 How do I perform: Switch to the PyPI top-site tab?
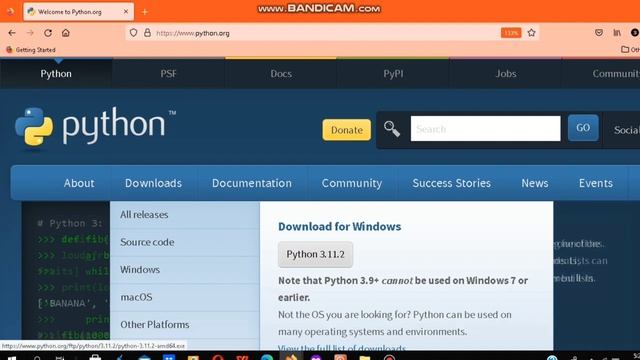(x=393, y=74)
